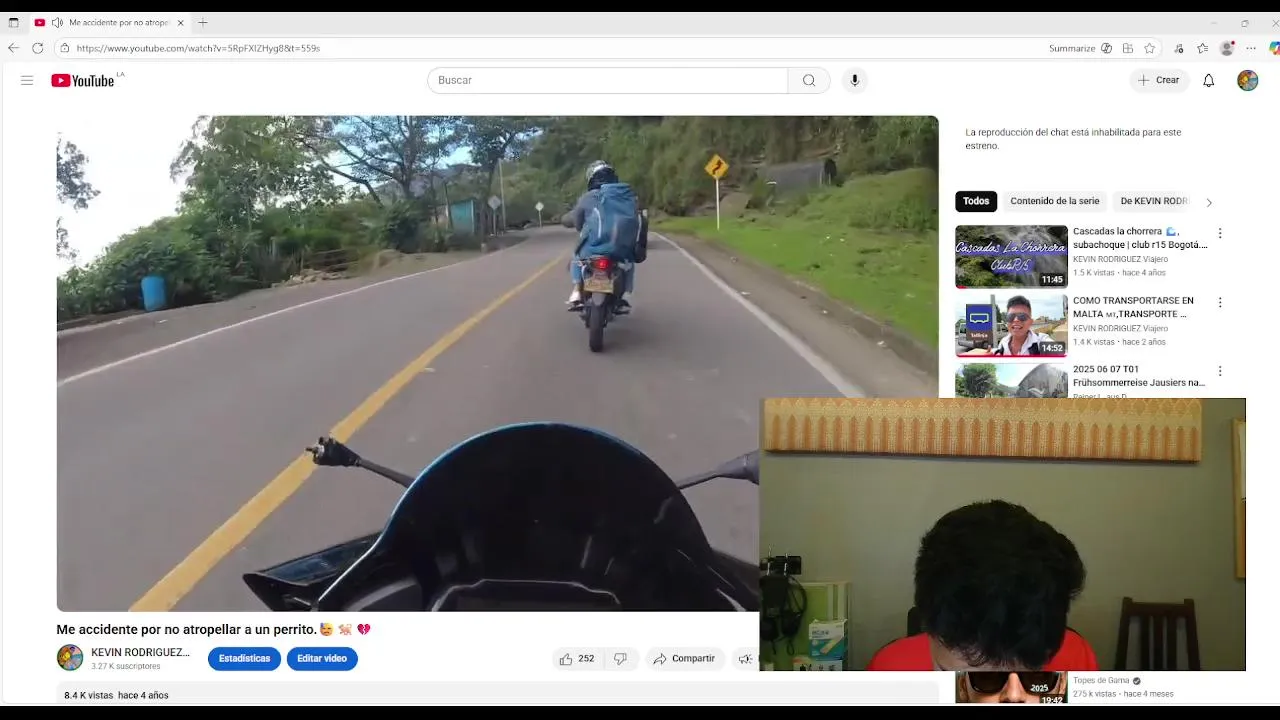Viewport: 1280px width, 720px height.
Task: Show more filter chips with right arrow
Action: (1208, 202)
